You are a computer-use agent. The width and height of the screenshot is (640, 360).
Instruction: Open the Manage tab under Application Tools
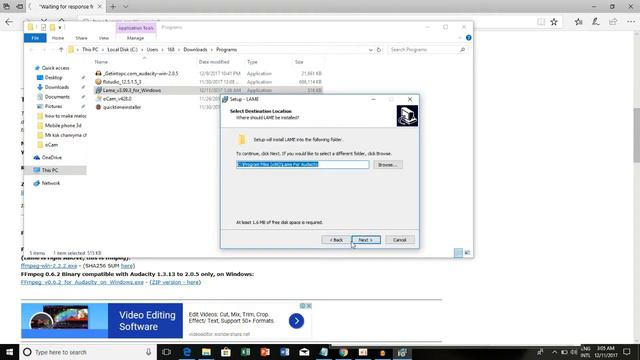136,38
